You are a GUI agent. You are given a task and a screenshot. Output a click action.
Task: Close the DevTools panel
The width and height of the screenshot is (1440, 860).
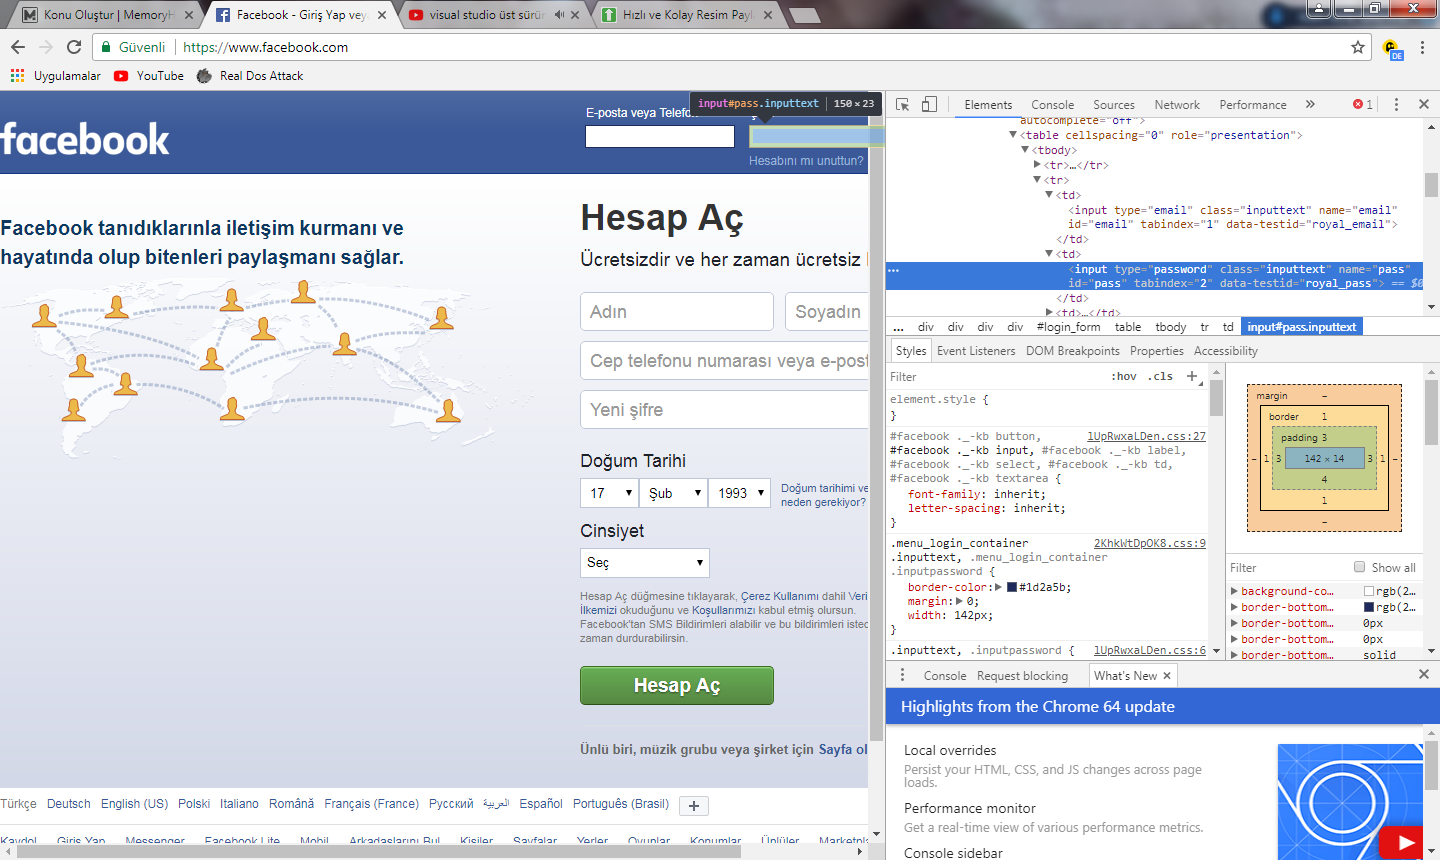(x=1424, y=104)
